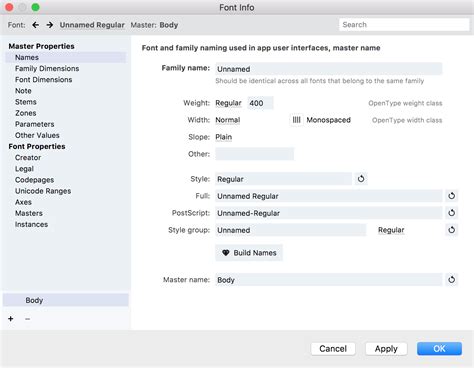Go to next font with right arrow

50,25
